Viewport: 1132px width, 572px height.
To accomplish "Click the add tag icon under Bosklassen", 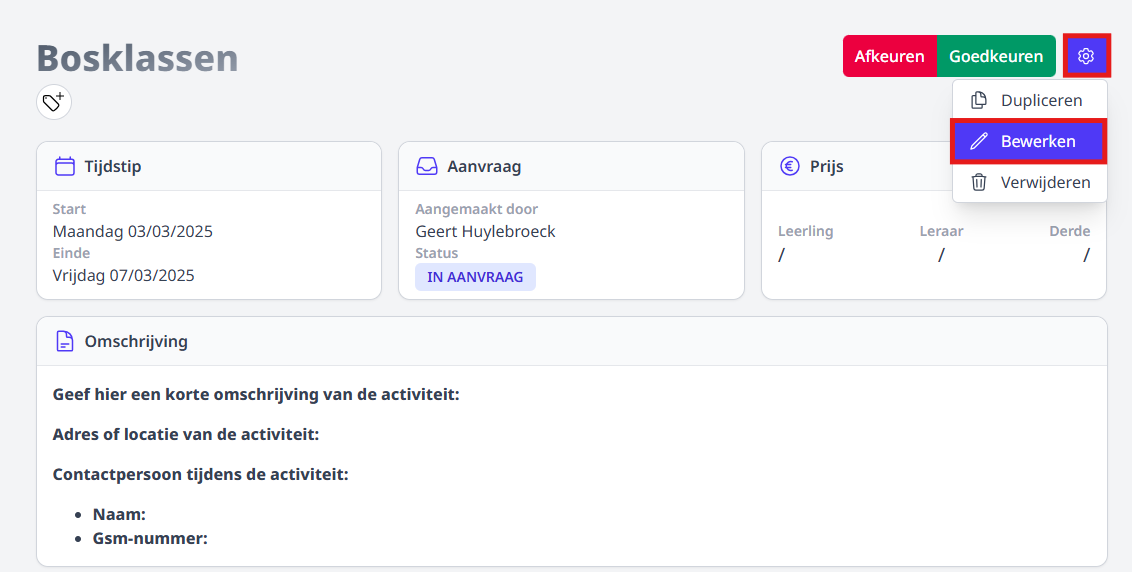I will pyautogui.click(x=54, y=102).
